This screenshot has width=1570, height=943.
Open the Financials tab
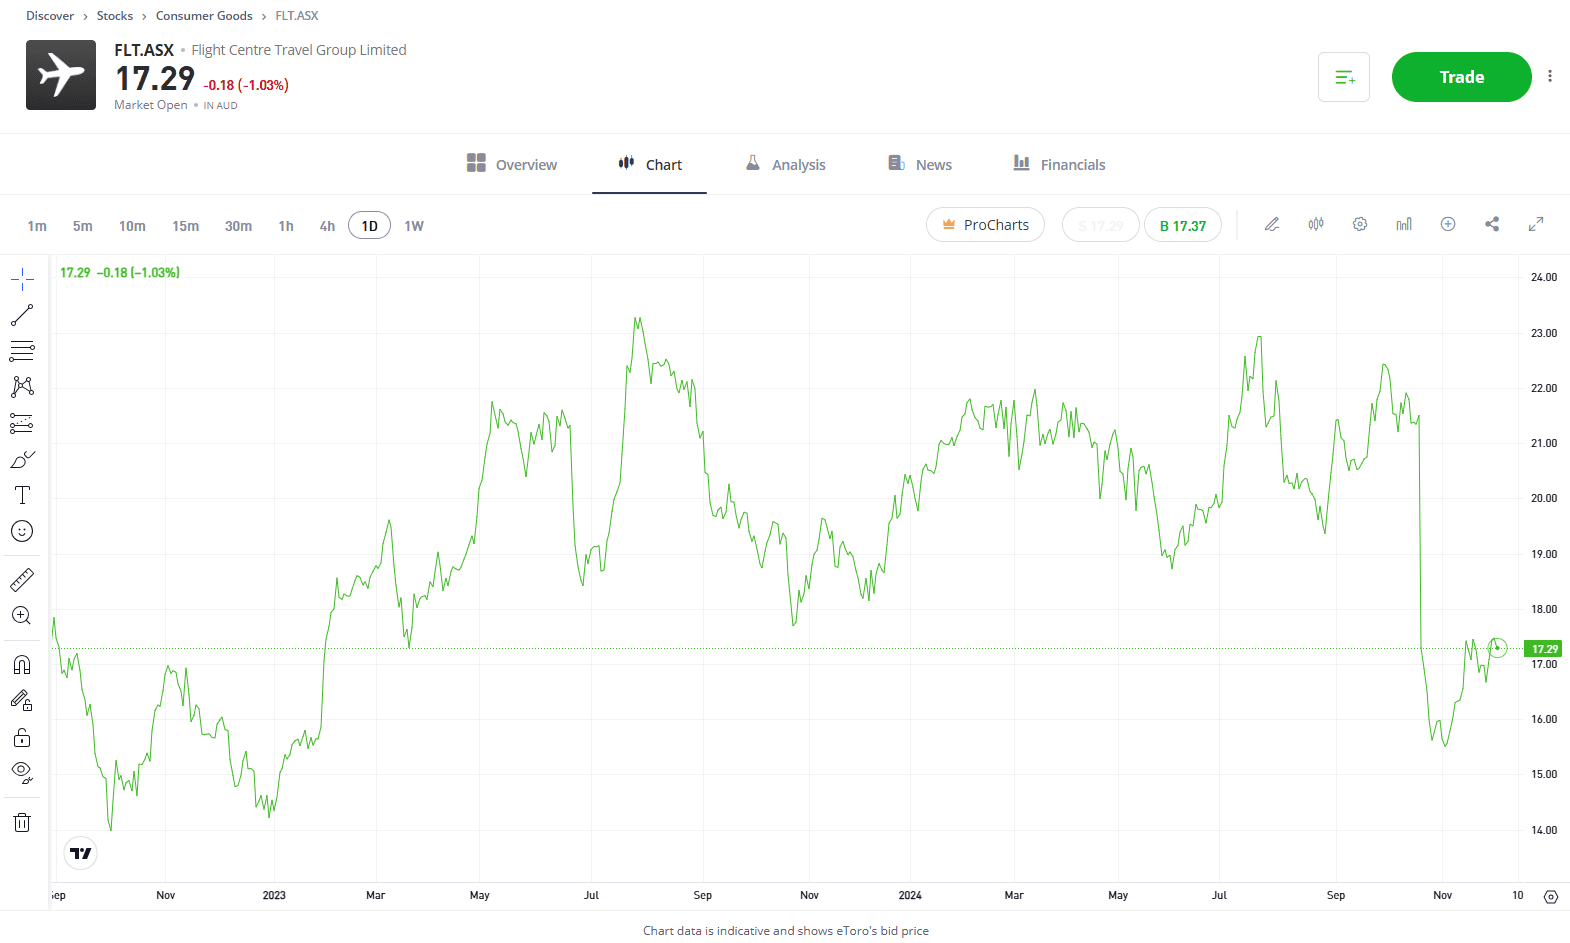point(1059,164)
